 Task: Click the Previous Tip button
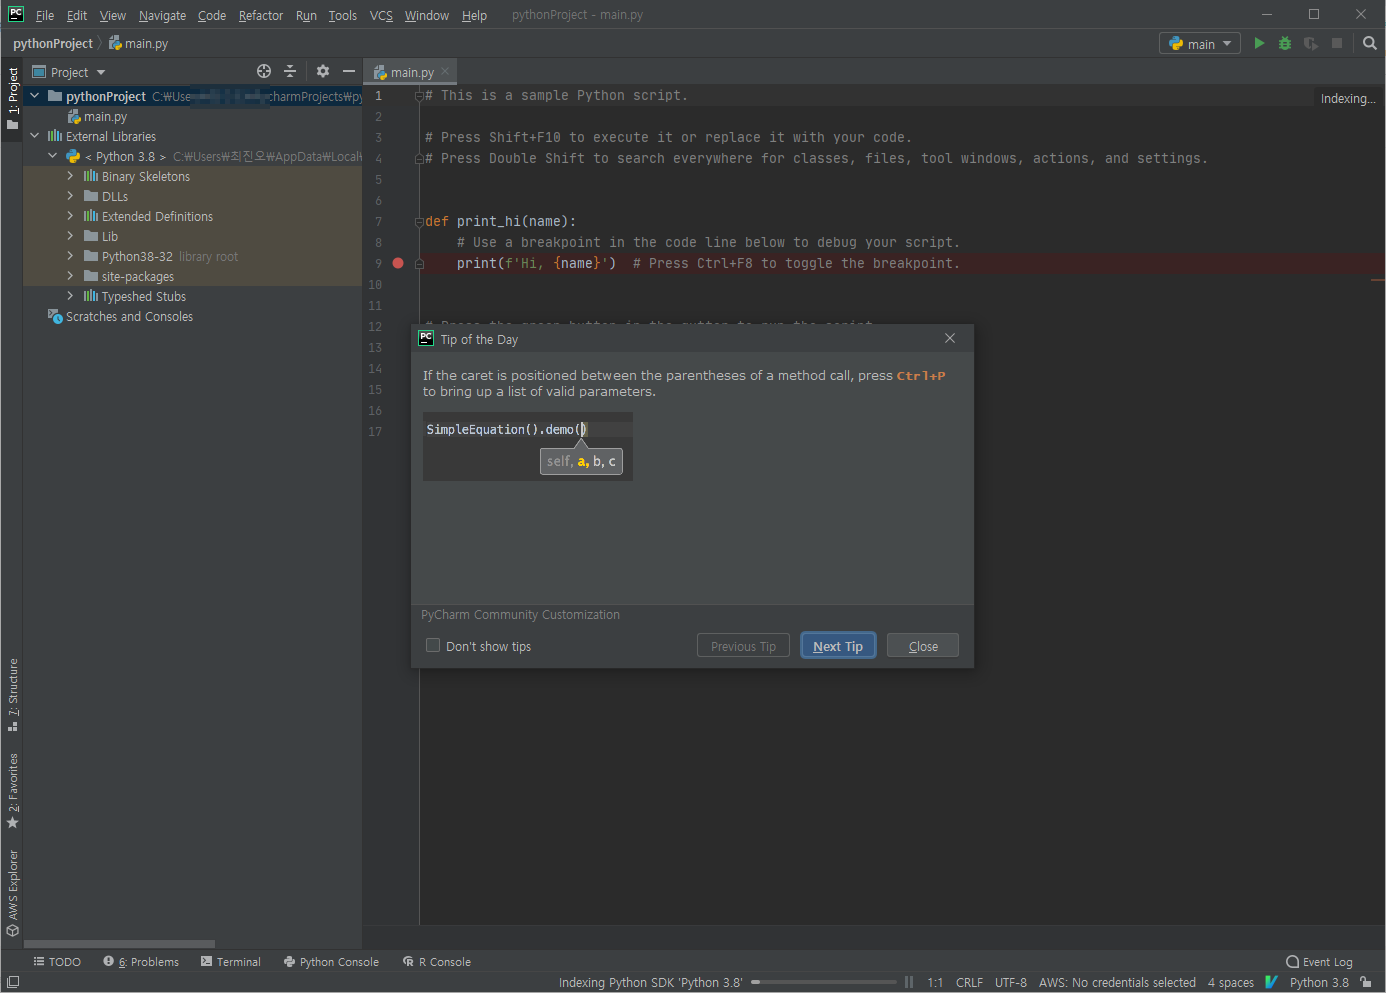[743, 646]
